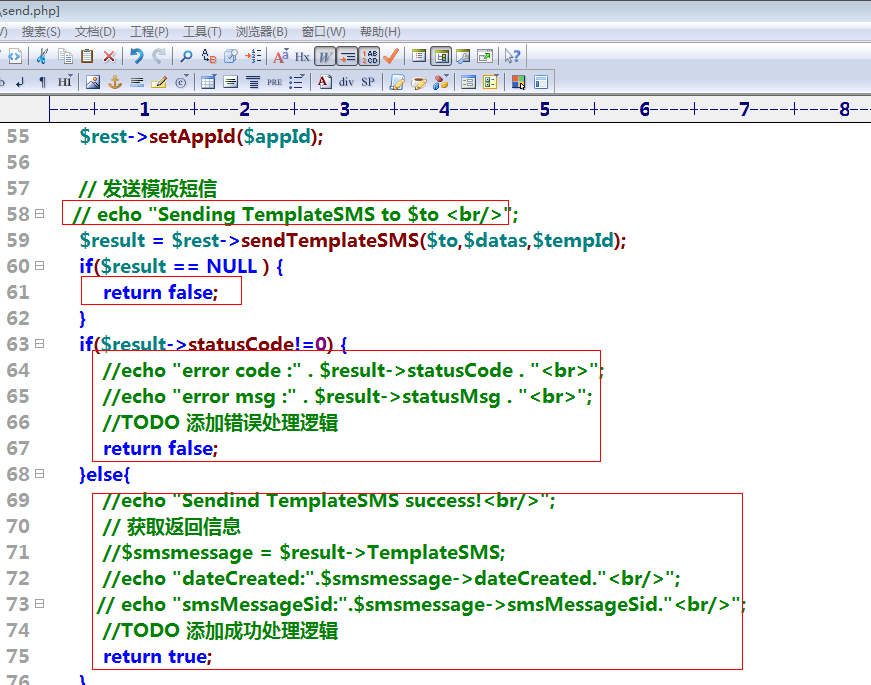Click the View in Browser toolbar icon

click(15, 56)
